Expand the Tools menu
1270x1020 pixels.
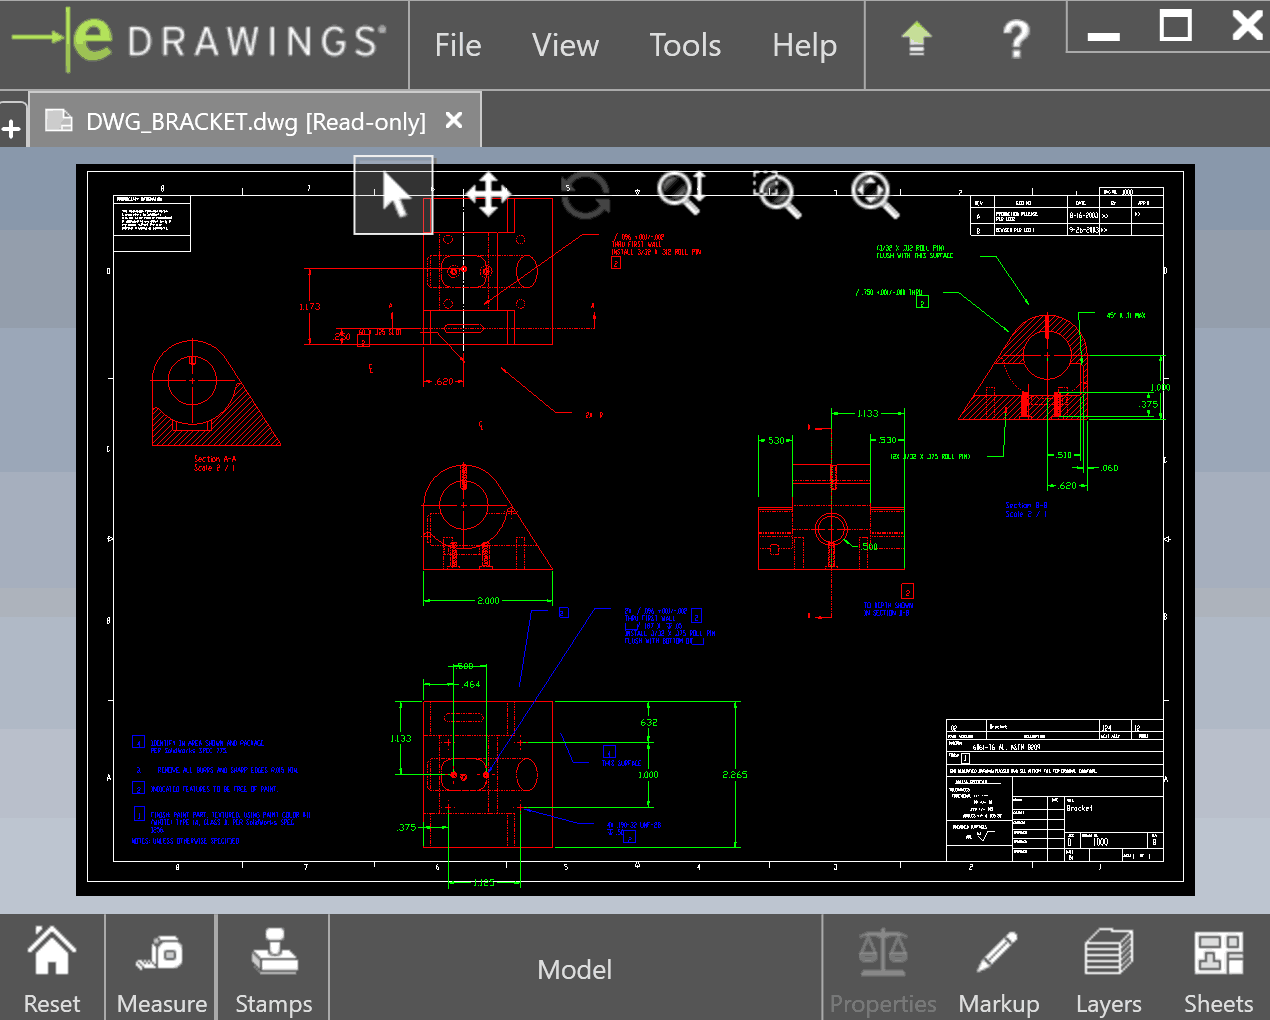coord(685,45)
